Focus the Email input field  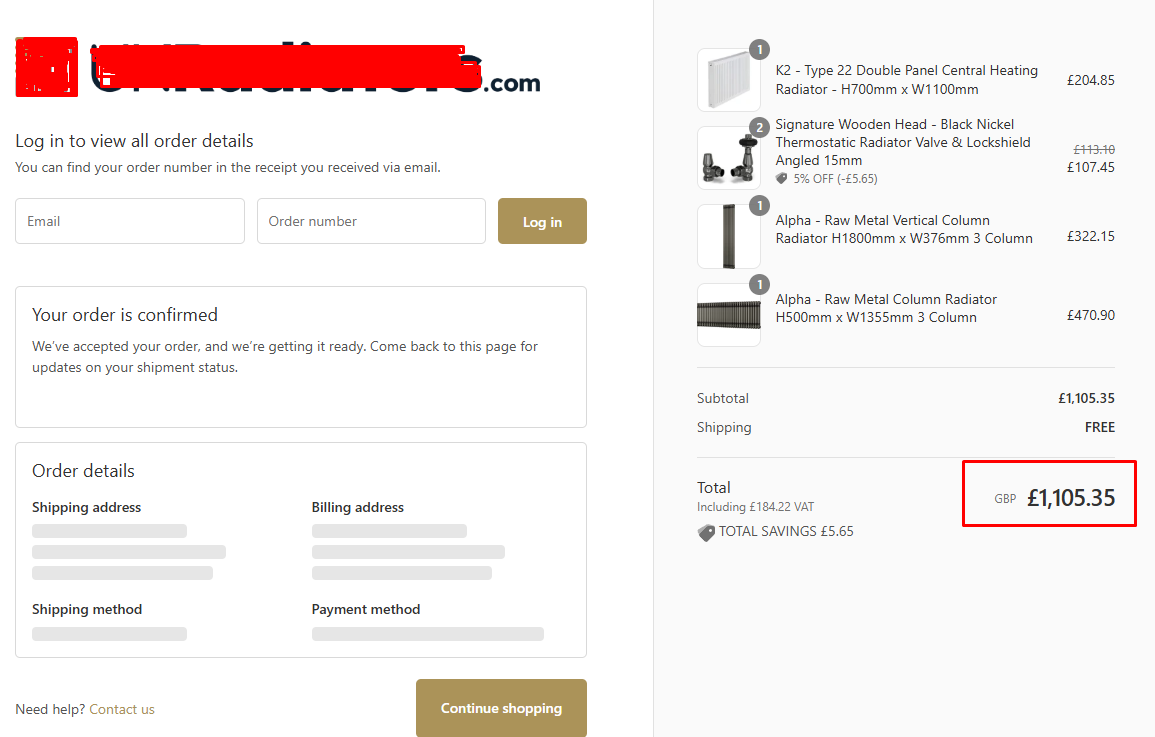pyautogui.click(x=130, y=221)
